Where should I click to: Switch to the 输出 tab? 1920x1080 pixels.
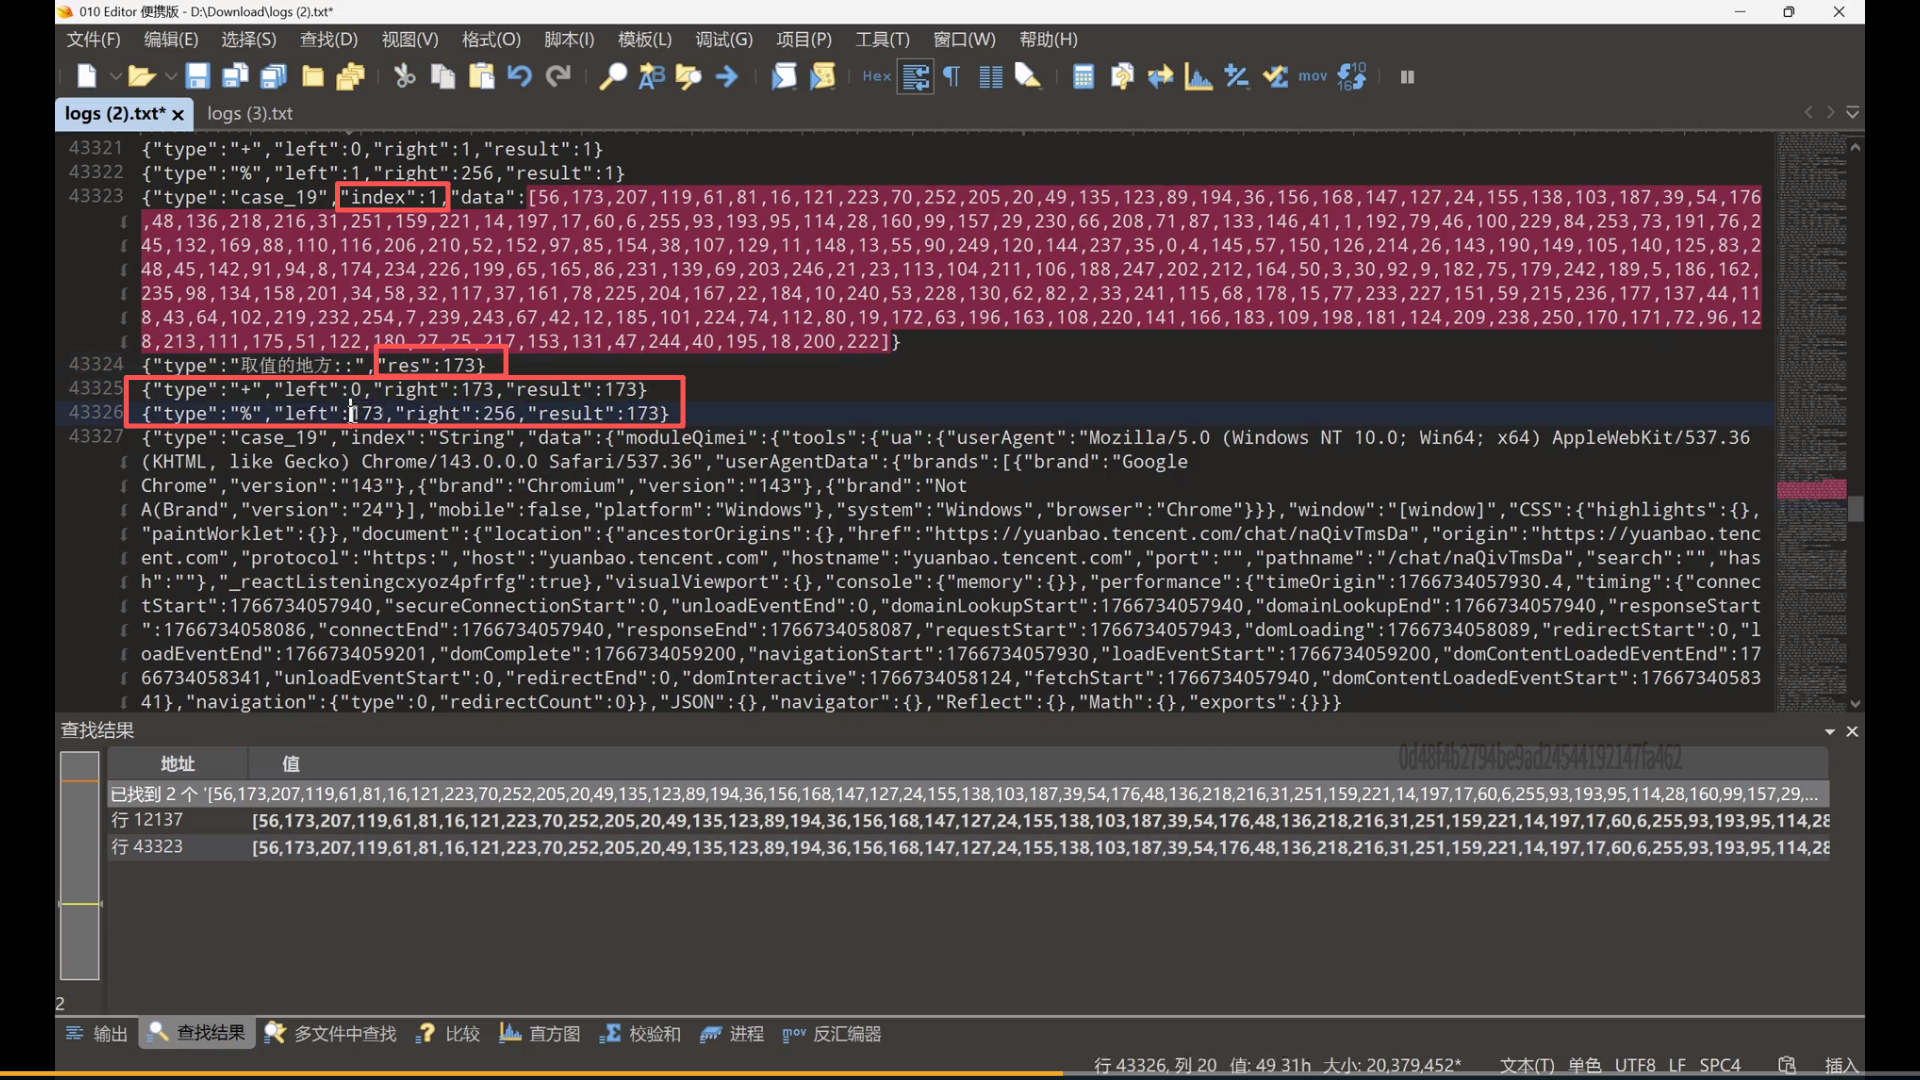[x=97, y=1034]
